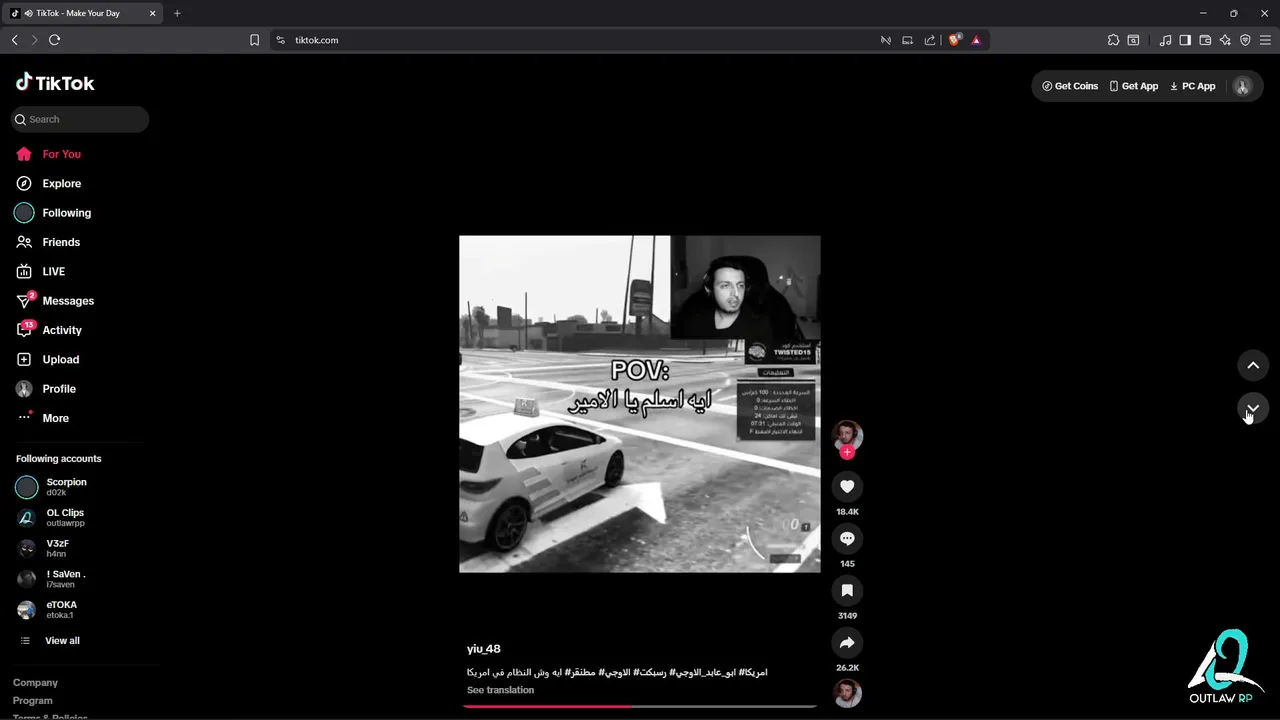Image resolution: width=1280 pixels, height=720 pixels.
Task: Open a new browser tab
Action: click(x=177, y=13)
